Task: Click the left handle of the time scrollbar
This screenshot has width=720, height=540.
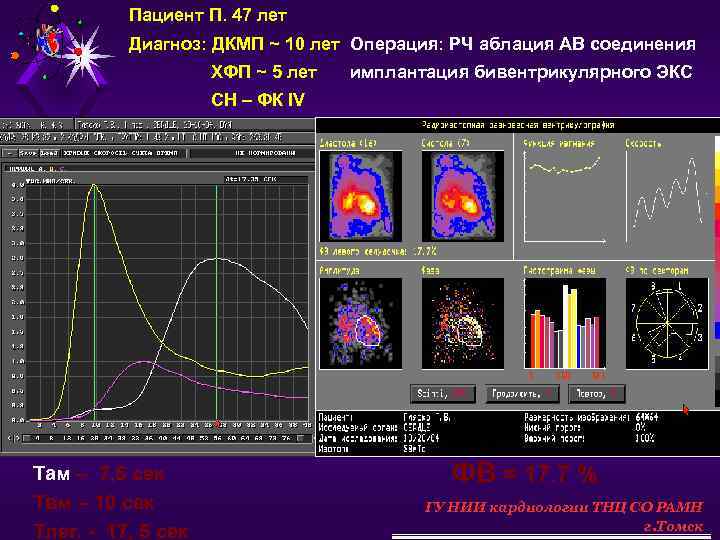Action: [27, 439]
